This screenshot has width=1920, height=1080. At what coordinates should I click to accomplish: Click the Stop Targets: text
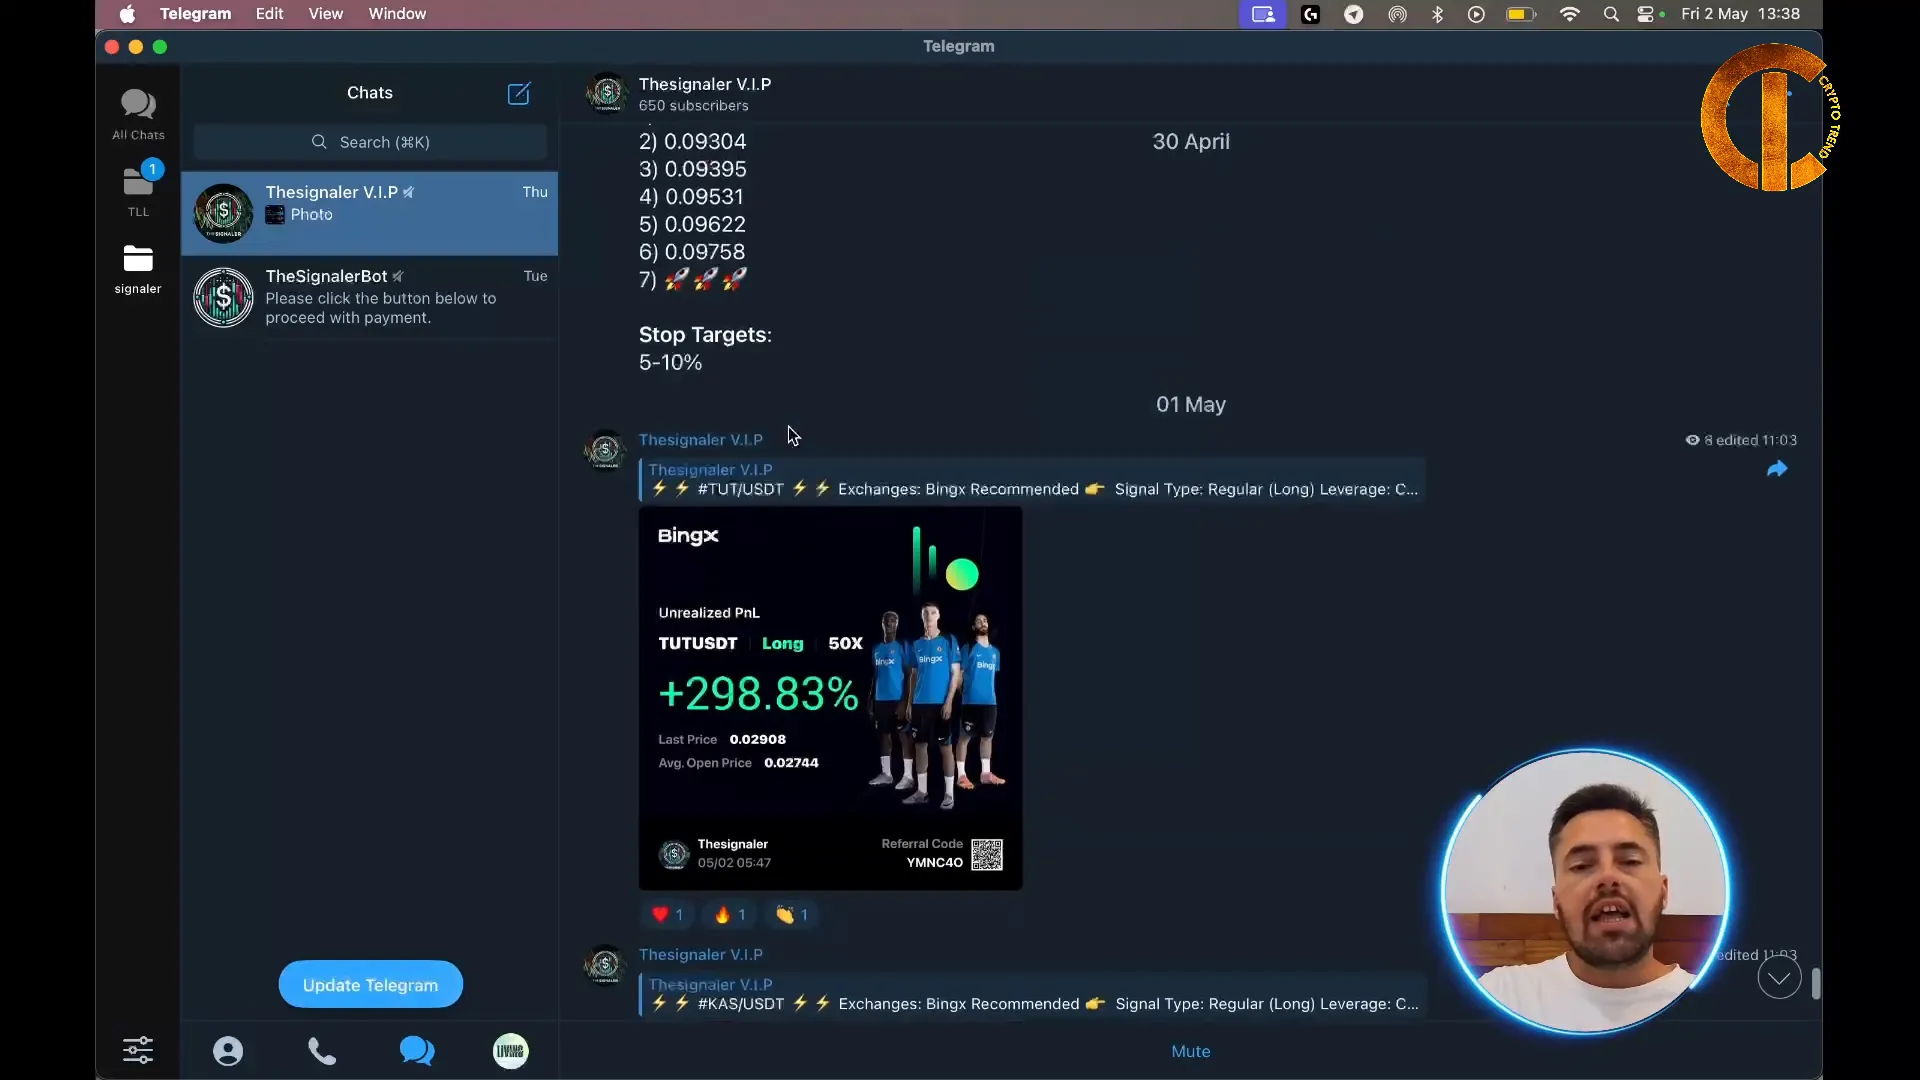pos(705,335)
